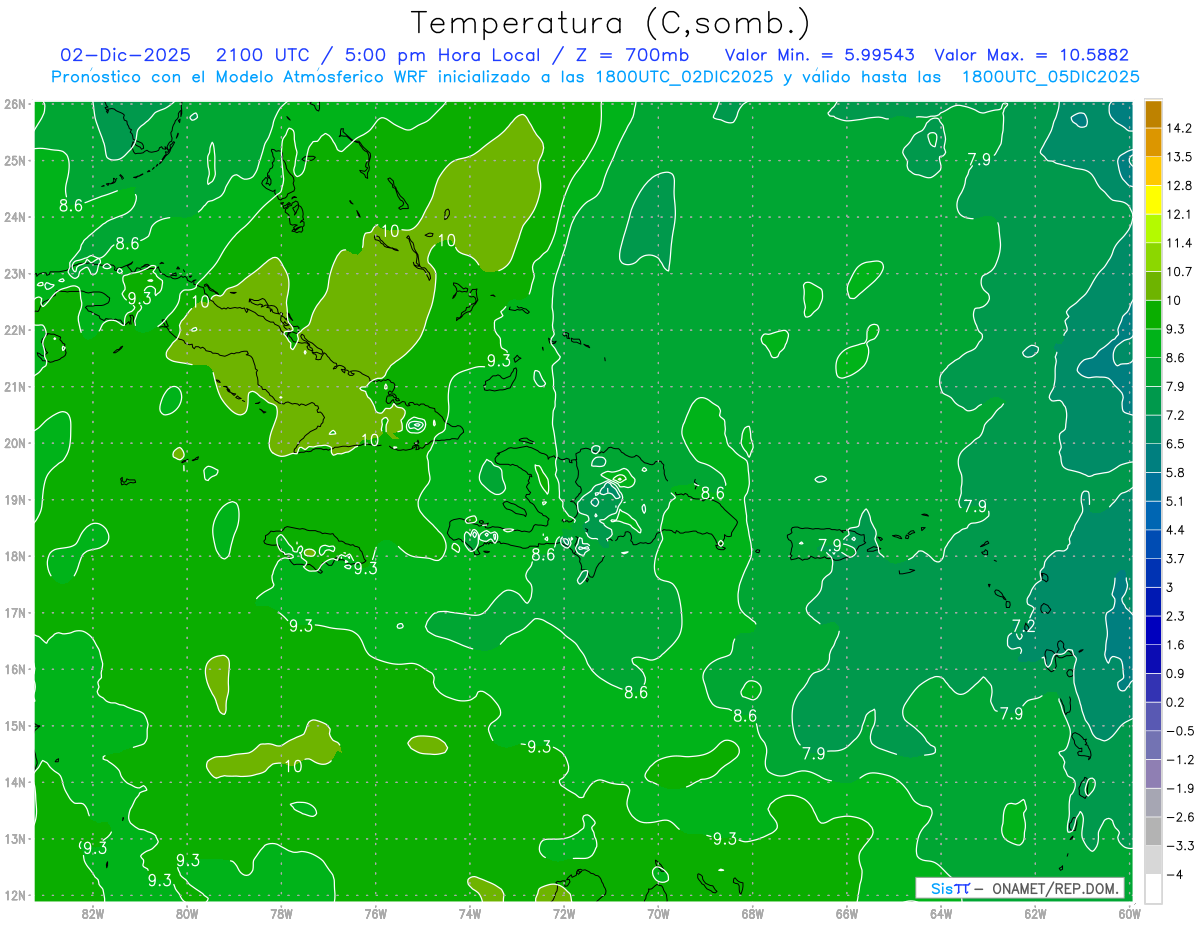Click the colorbar label "5.1"

pos(1175,501)
